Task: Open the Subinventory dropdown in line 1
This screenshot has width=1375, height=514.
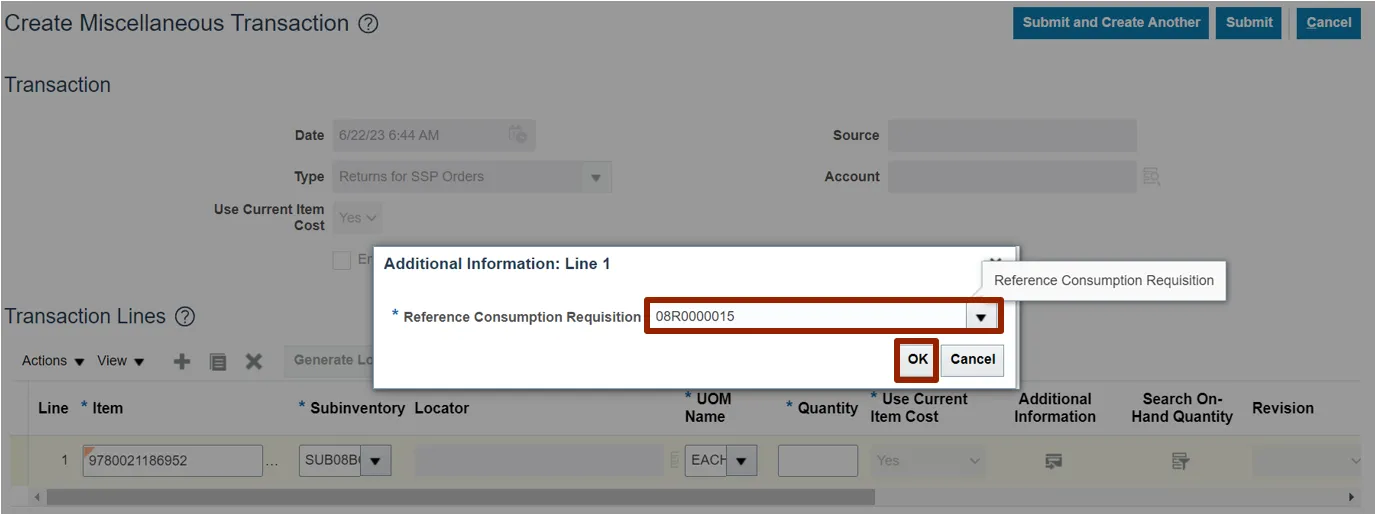Action: pyautogui.click(x=375, y=460)
